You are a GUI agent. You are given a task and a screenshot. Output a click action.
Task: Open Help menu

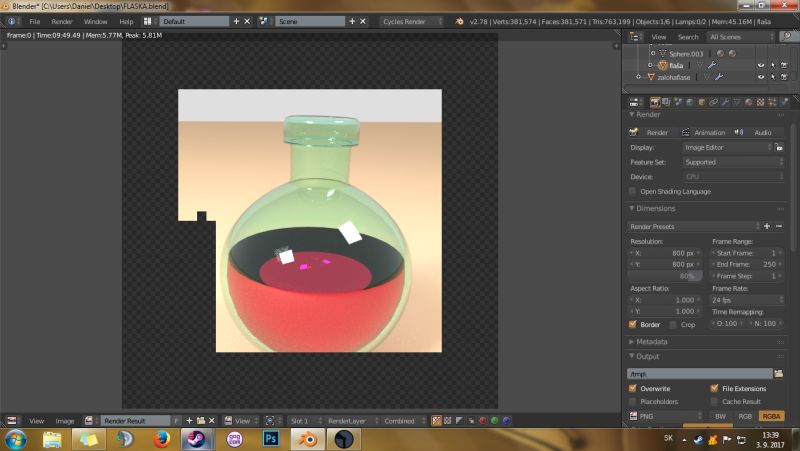126,21
